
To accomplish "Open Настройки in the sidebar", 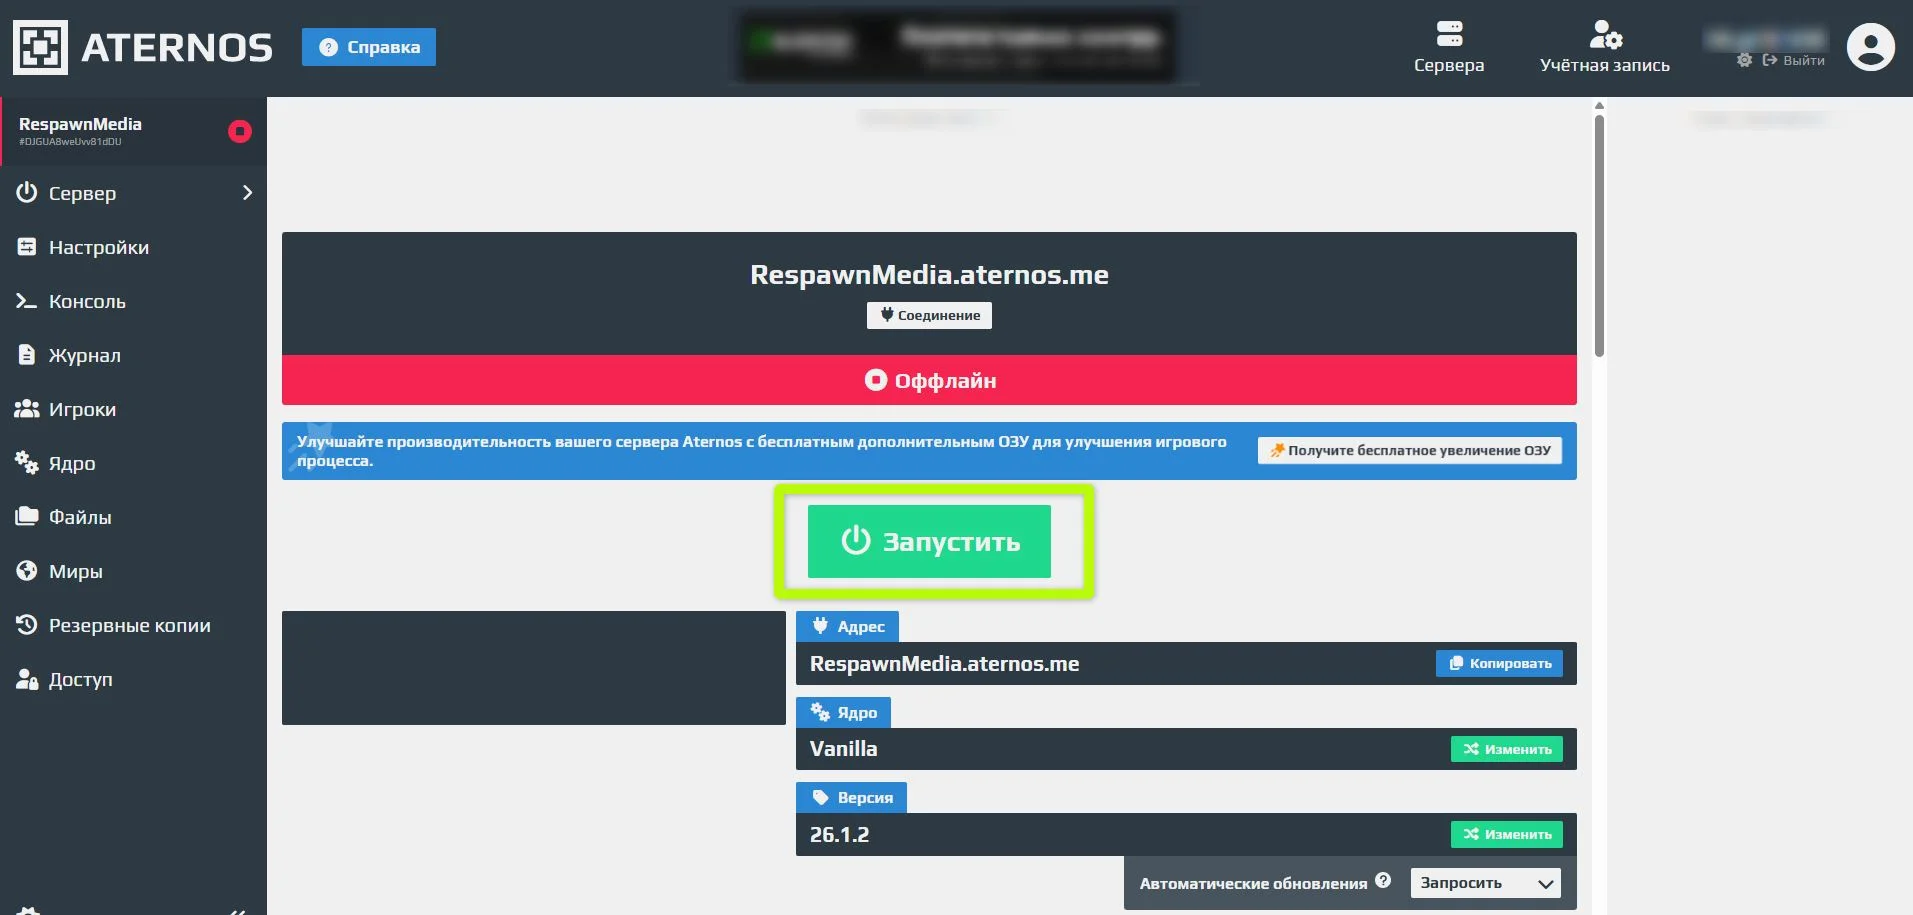I will (x=133, y=247).
